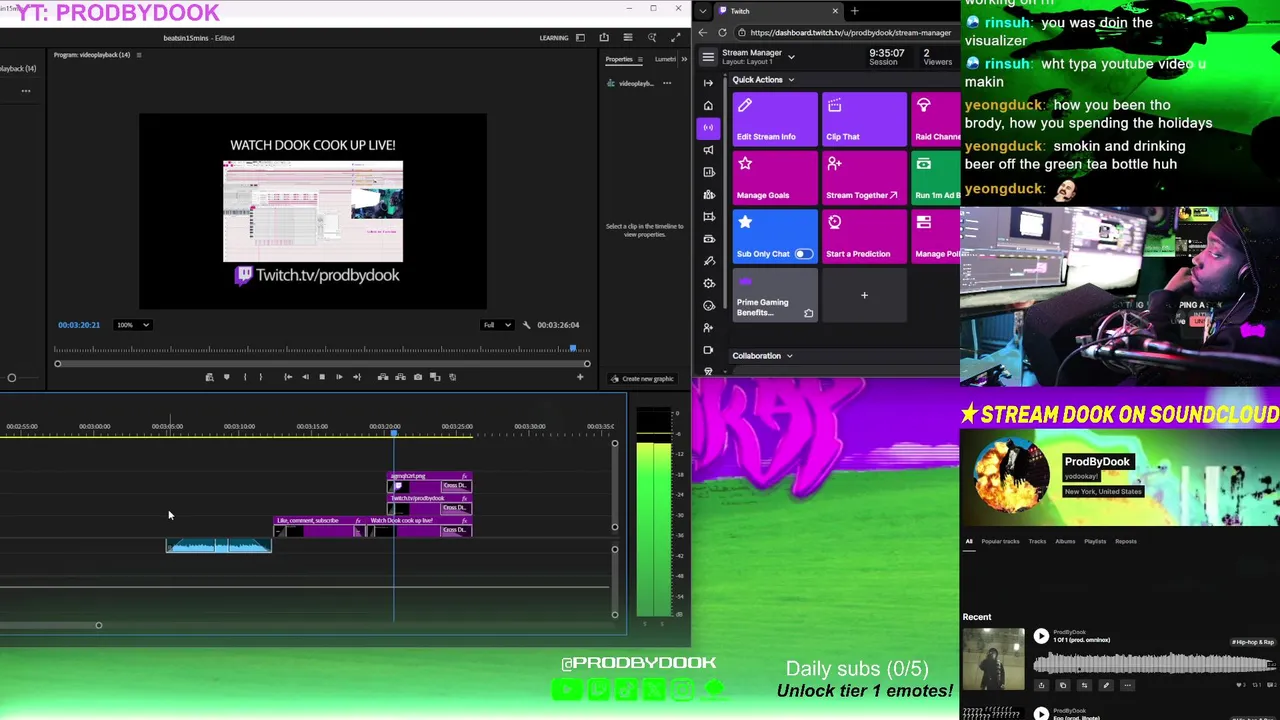Step back one frame in program monitor

click(x=305, y=377)
